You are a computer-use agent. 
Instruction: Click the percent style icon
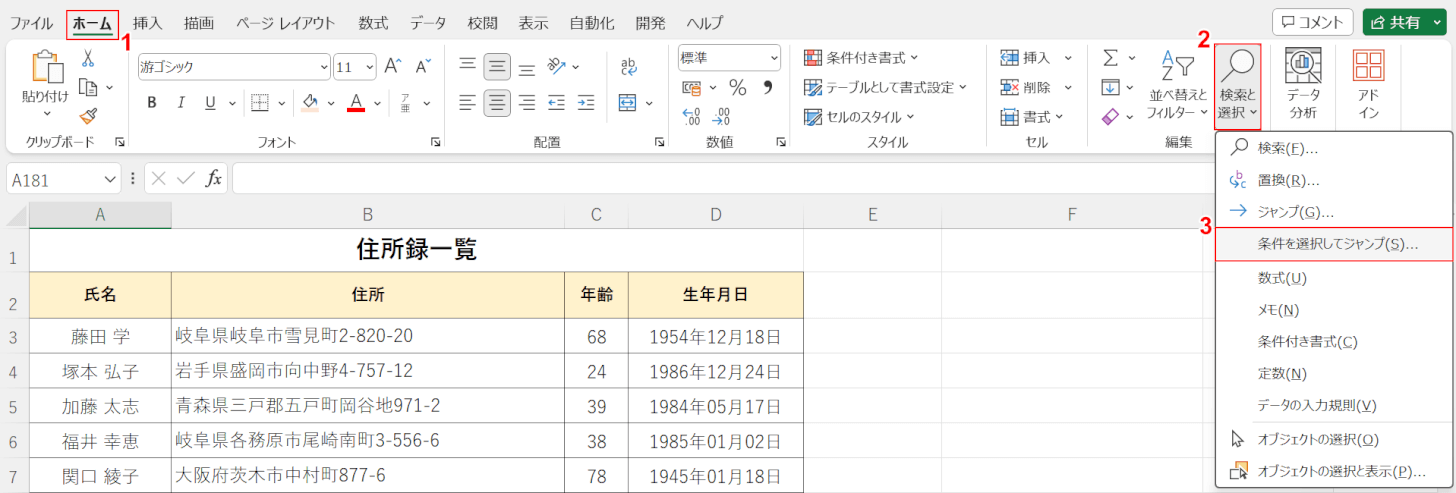(x=737, y=87)
